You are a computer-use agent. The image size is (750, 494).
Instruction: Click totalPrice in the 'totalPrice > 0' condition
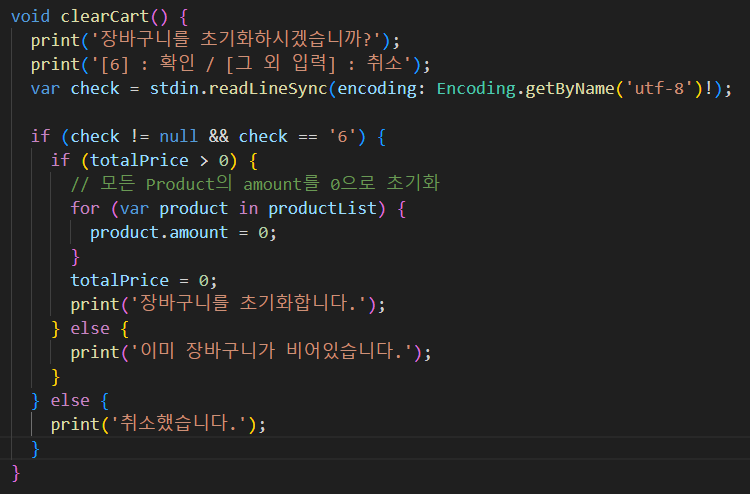pyautogui.click(x=139, y=161)
